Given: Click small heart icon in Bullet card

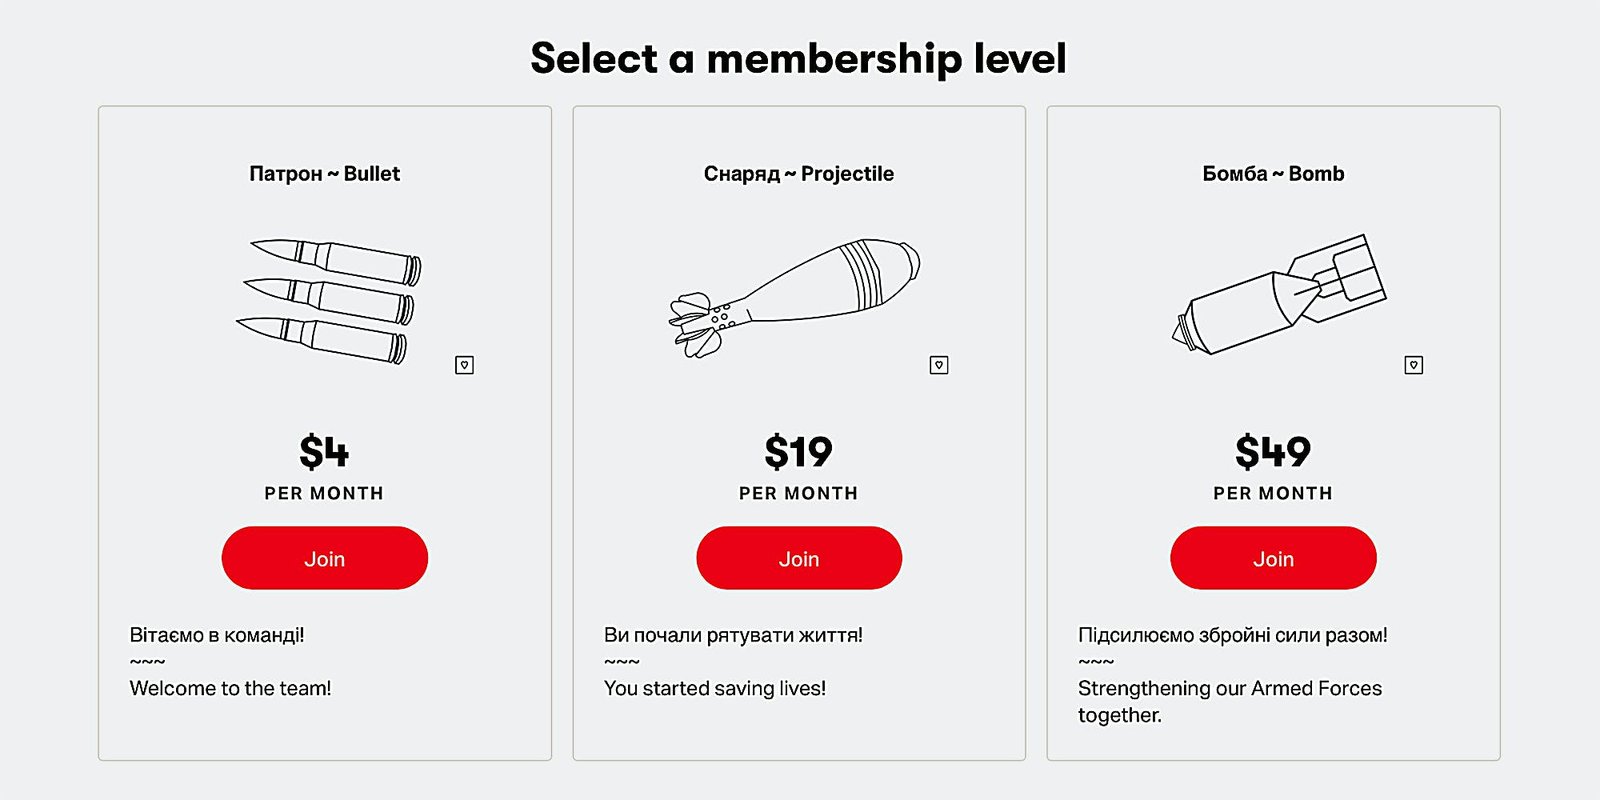Looking at the screenshot, I should coord(464,365).
